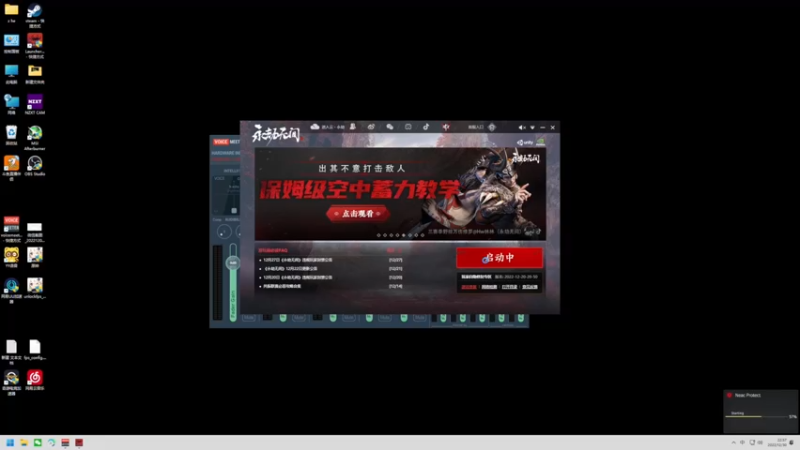Click the 点击观看 banner button
Viewport: 800px width, 450px height.
[357, 213]
